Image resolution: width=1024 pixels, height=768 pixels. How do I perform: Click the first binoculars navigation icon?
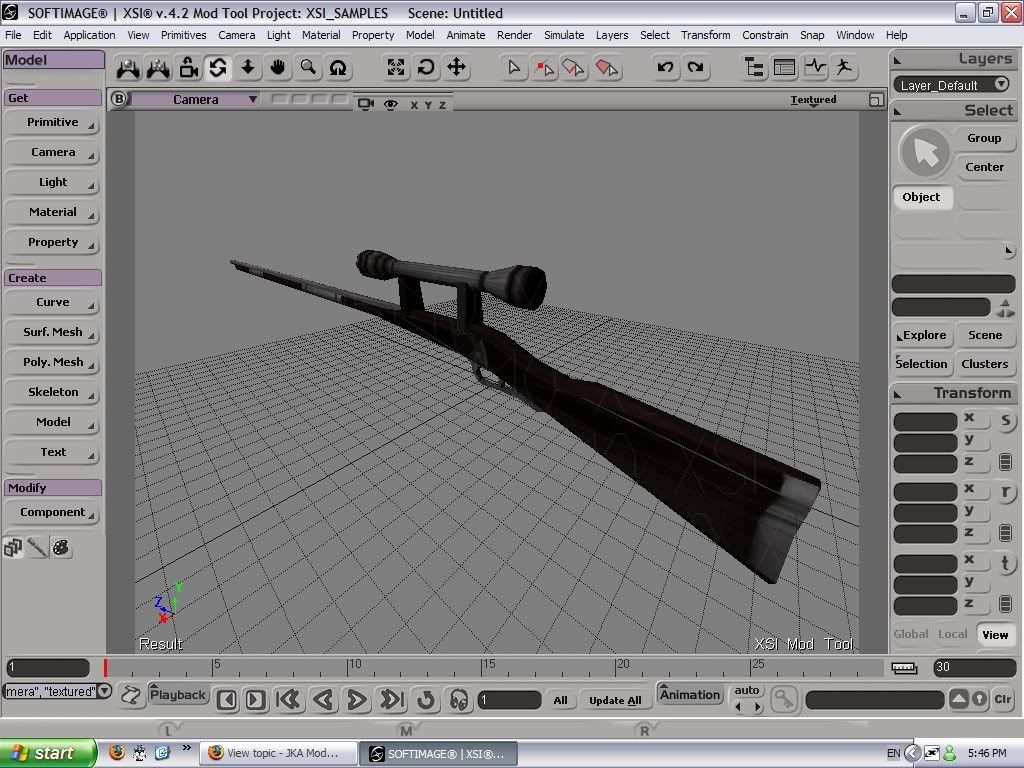click(128, 67)
